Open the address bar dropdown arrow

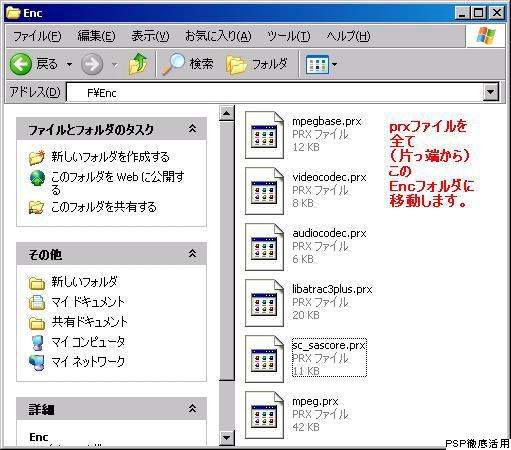tap(491, 92)
